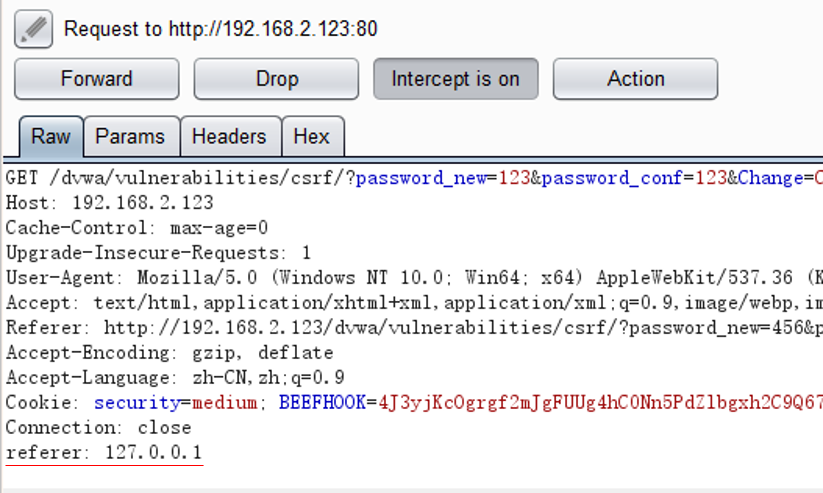Screen dimensions: 823x493
Task: Toggle the 'Intercept is on' button
Action: click(x=455, y=79)
